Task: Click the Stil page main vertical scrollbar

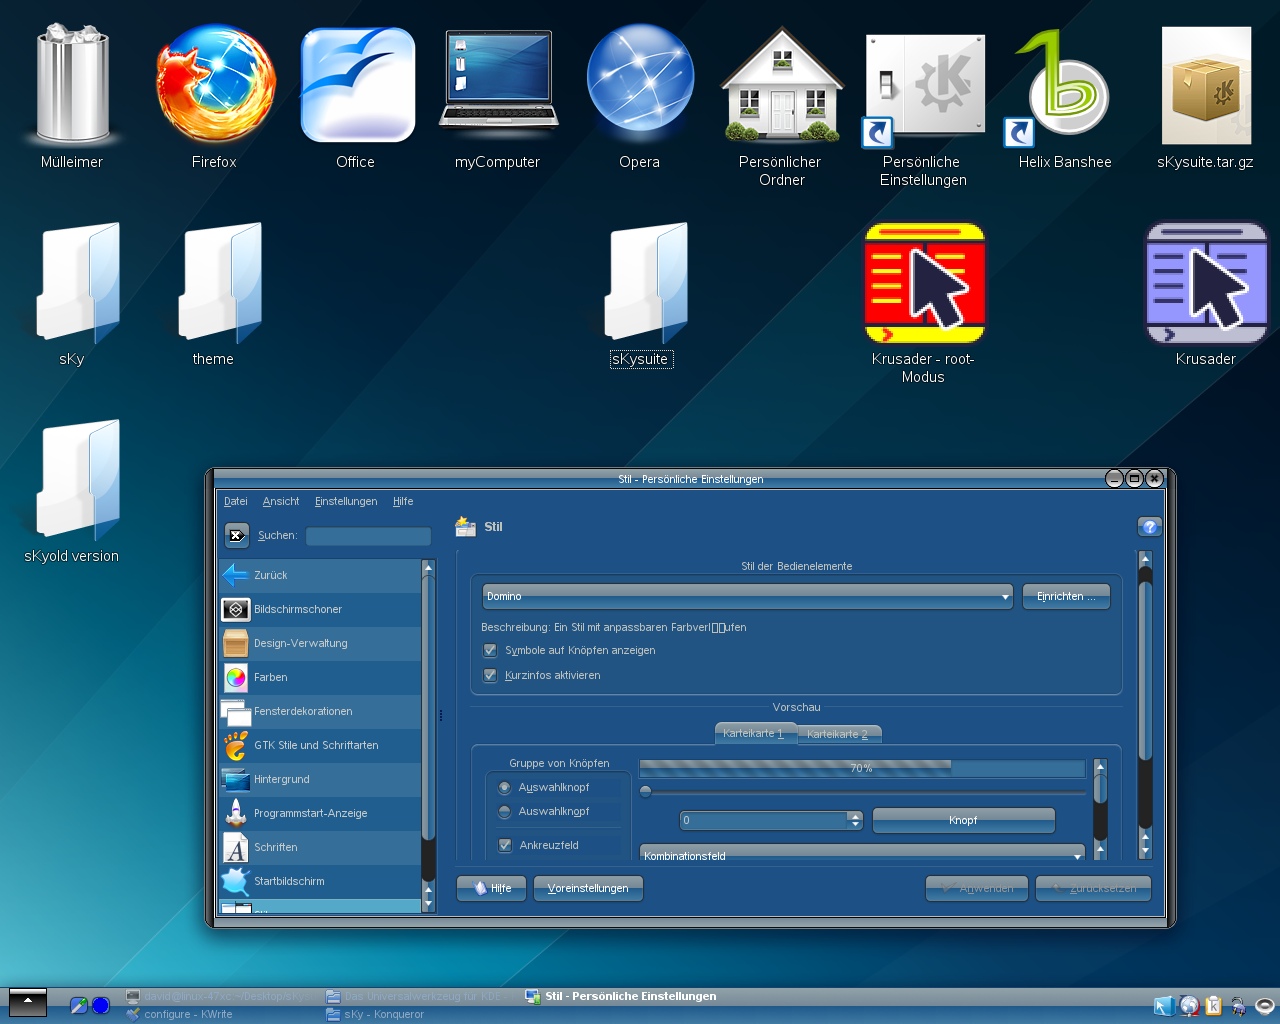Action: 1145,704
